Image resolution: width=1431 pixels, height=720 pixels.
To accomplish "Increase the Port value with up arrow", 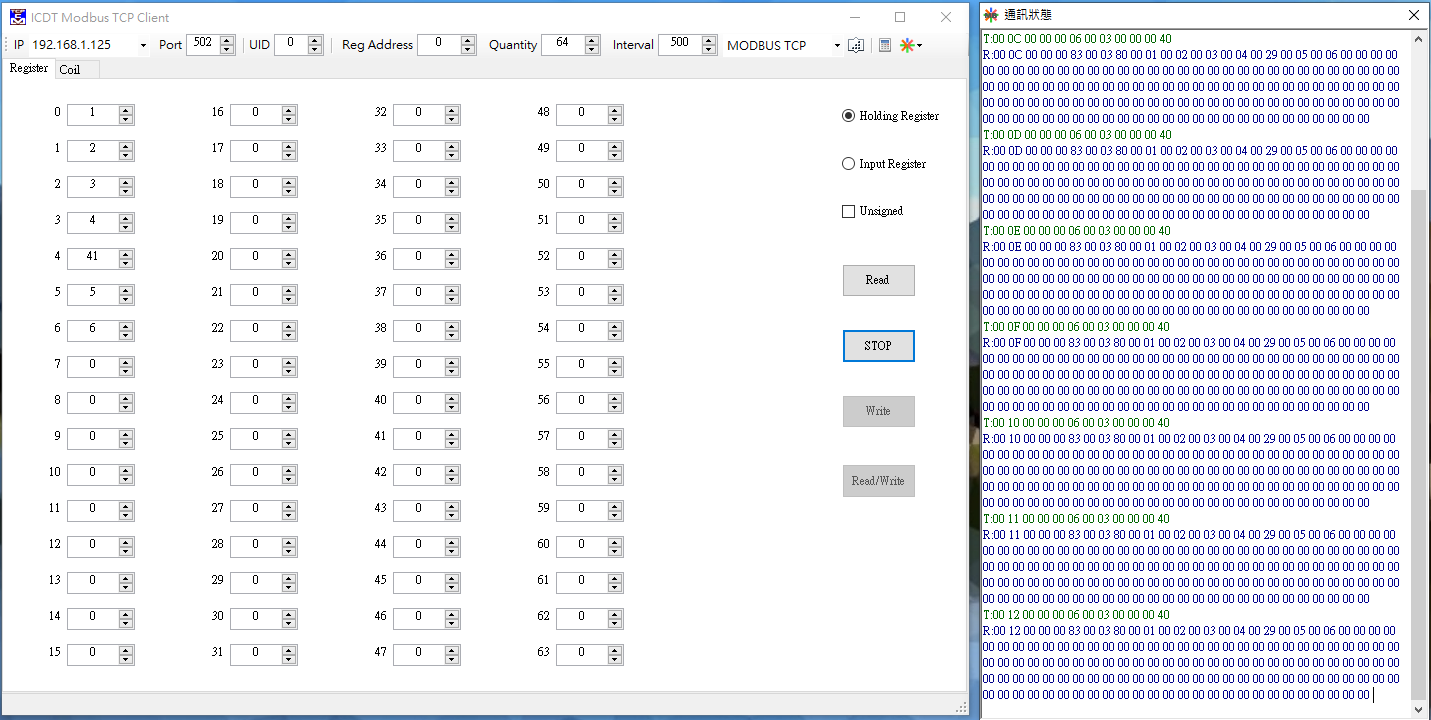I will [227, 41].
